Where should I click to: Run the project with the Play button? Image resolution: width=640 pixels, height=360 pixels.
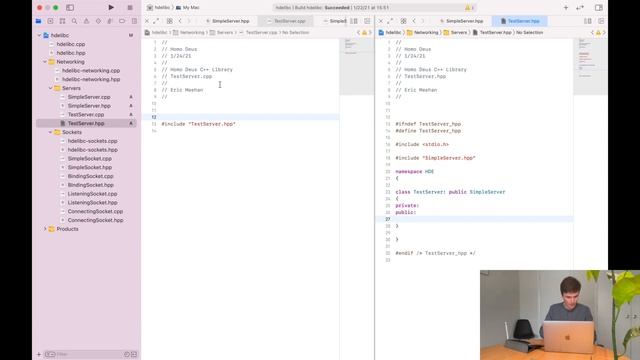[x=111, y=7]
